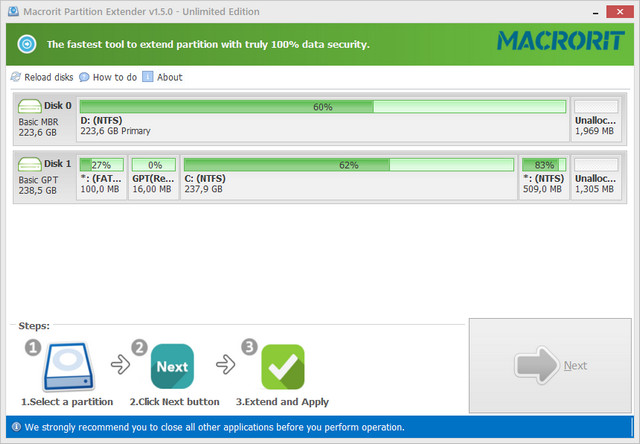Viewport: 640px width, 444px height.
Task: Click the Macrorit brand logo
Action: point(560,43)
